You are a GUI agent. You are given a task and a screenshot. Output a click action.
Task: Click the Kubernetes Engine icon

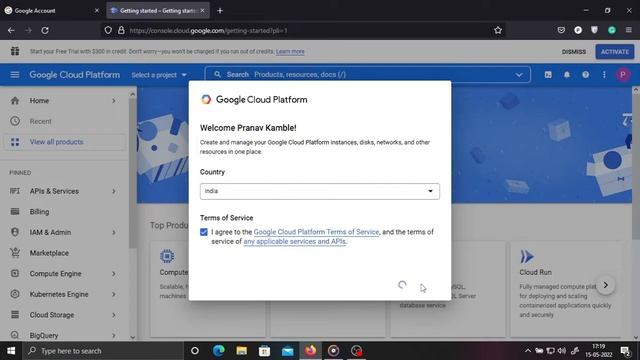coord(15,294)
